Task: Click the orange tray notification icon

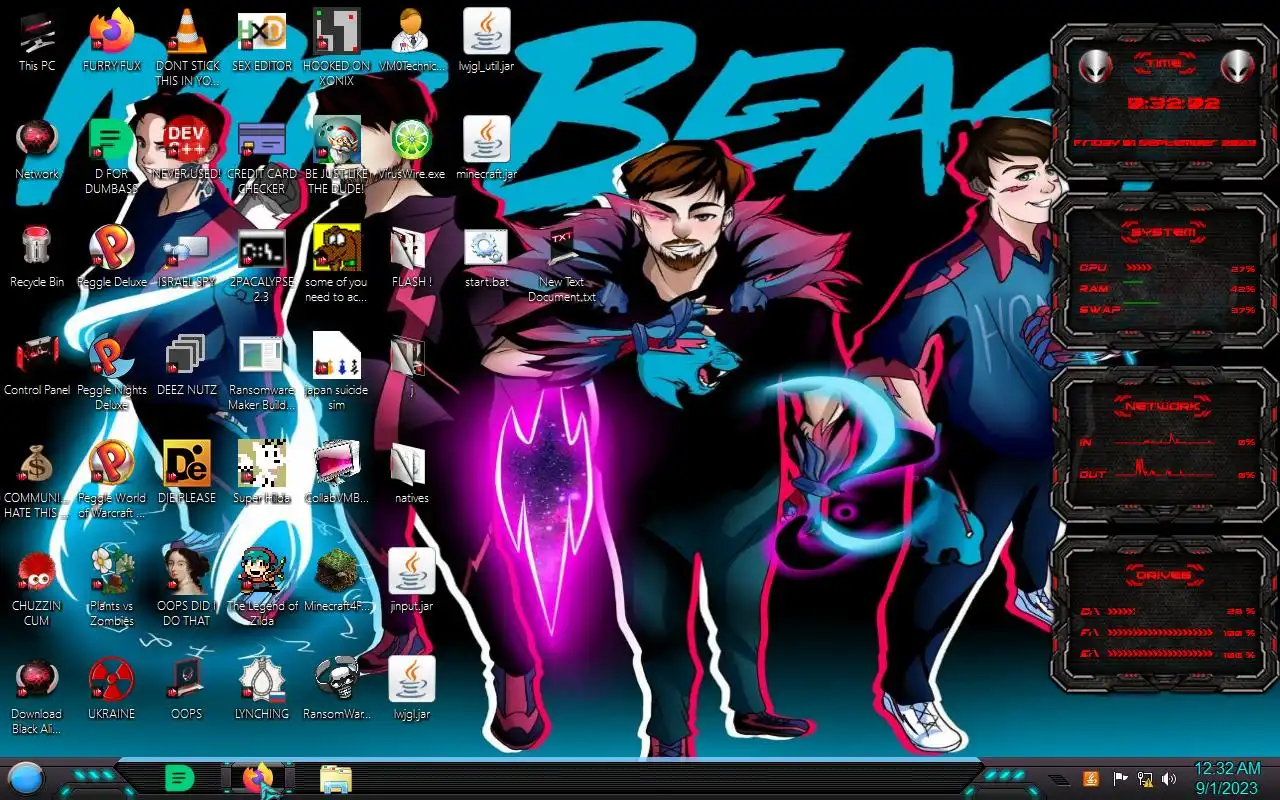Action: click(1092, 778)
